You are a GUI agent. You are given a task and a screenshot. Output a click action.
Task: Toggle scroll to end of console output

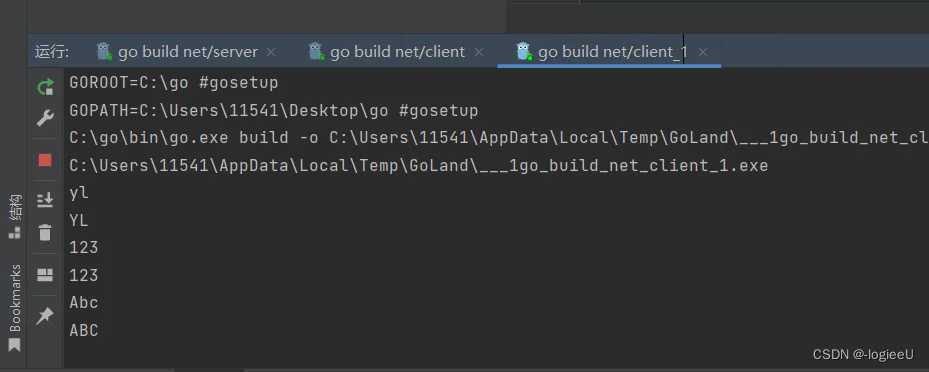click(45, 200)
